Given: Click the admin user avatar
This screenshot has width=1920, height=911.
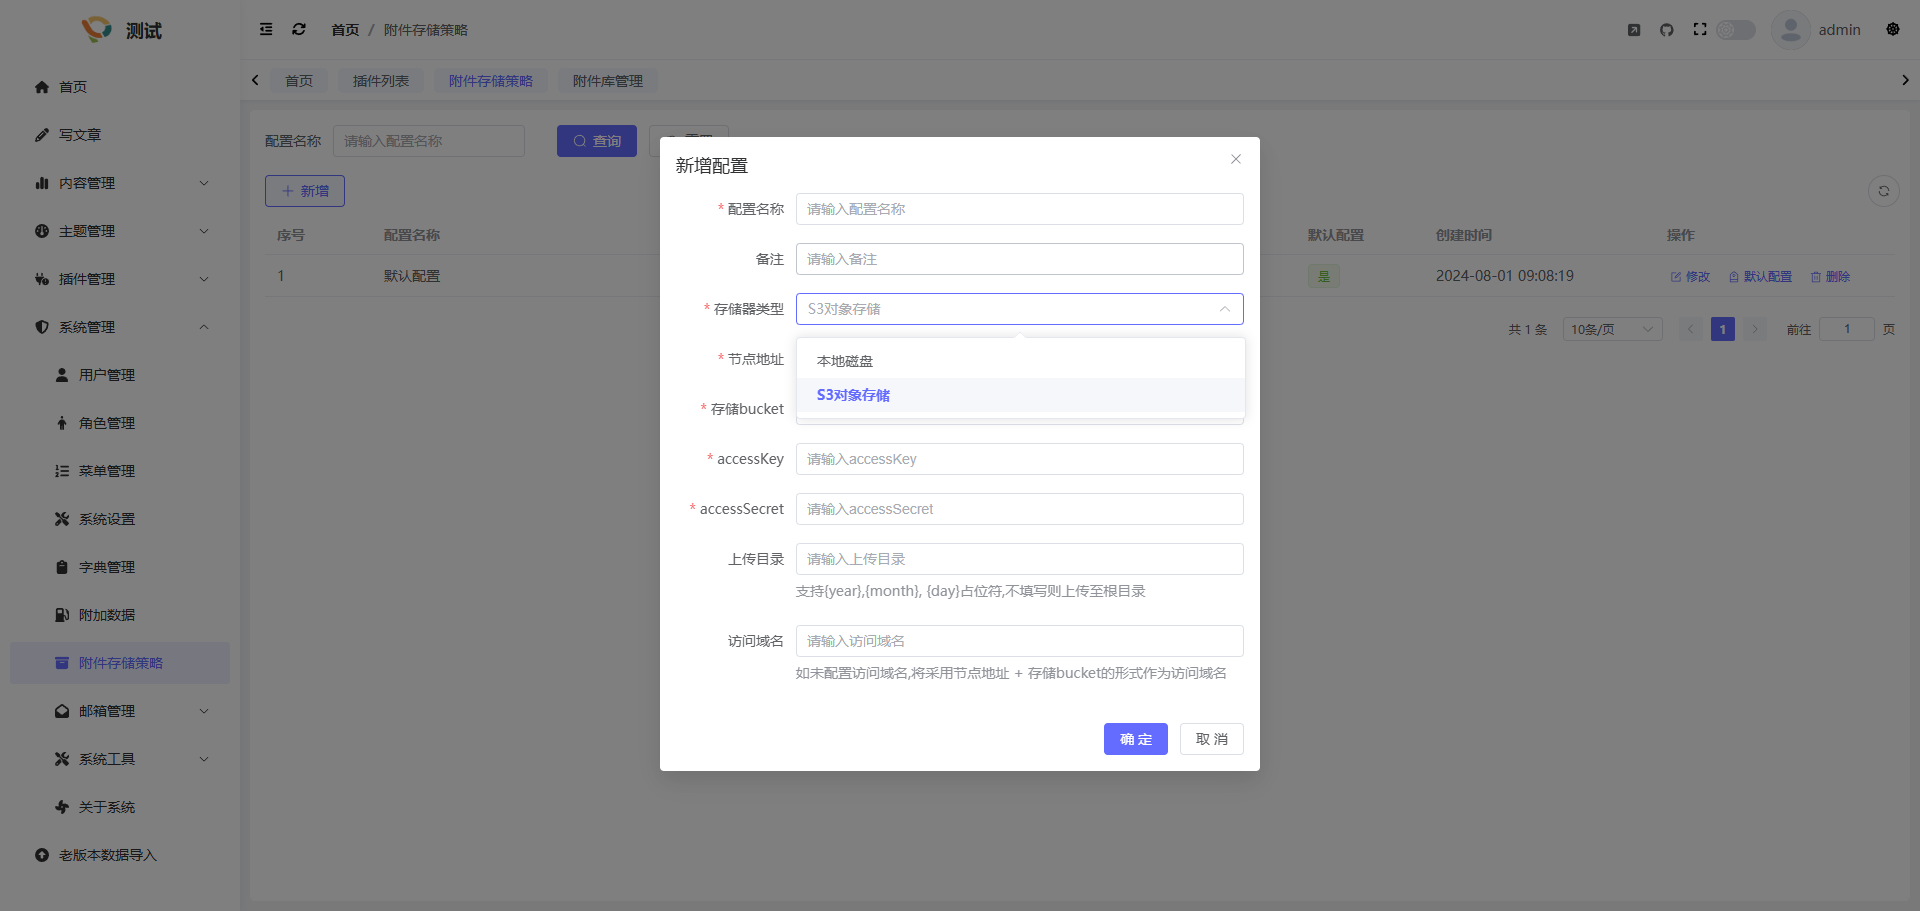Looking at the screenshot, I should (1790, 30).
